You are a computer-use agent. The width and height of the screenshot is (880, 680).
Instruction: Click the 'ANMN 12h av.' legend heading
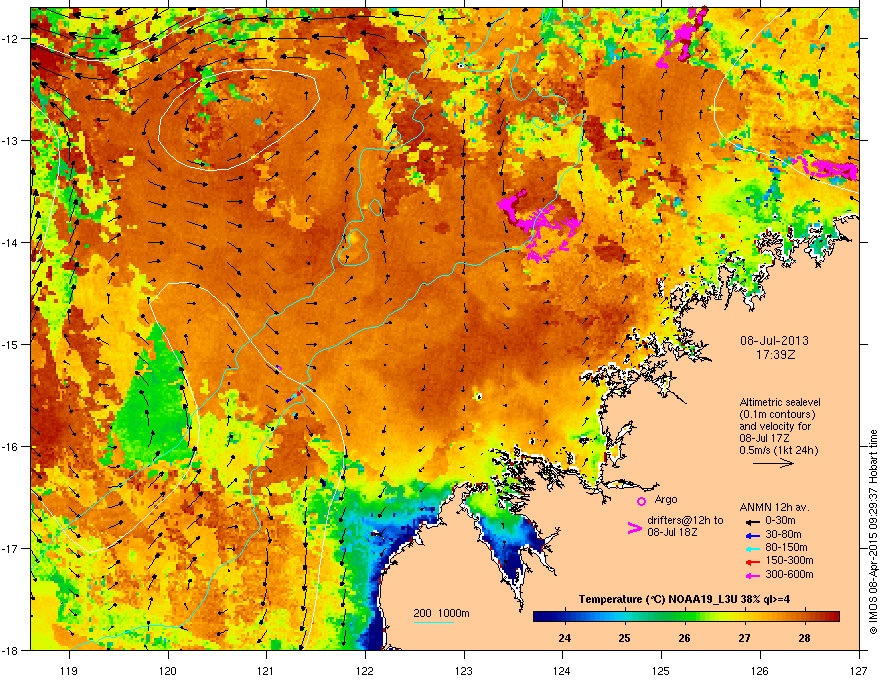pyautogui.click(x=774, y=507)
